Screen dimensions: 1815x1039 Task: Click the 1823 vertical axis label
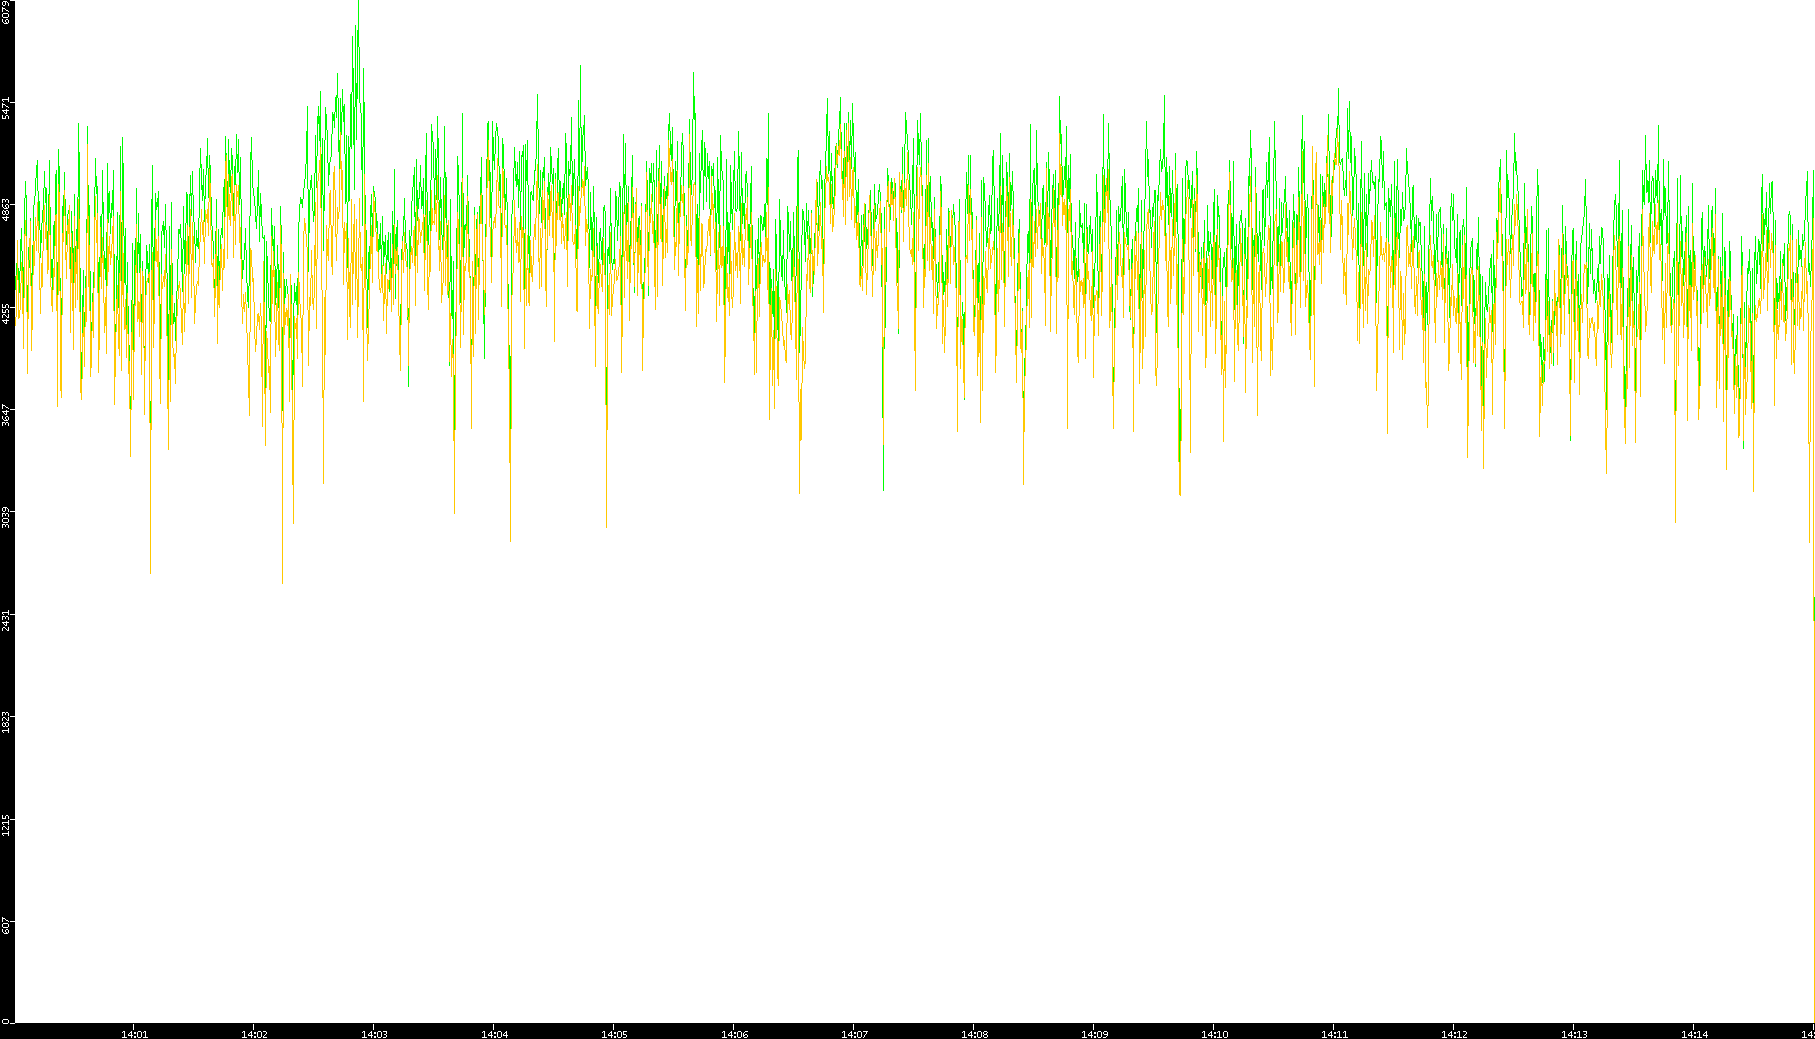point(6,722)
